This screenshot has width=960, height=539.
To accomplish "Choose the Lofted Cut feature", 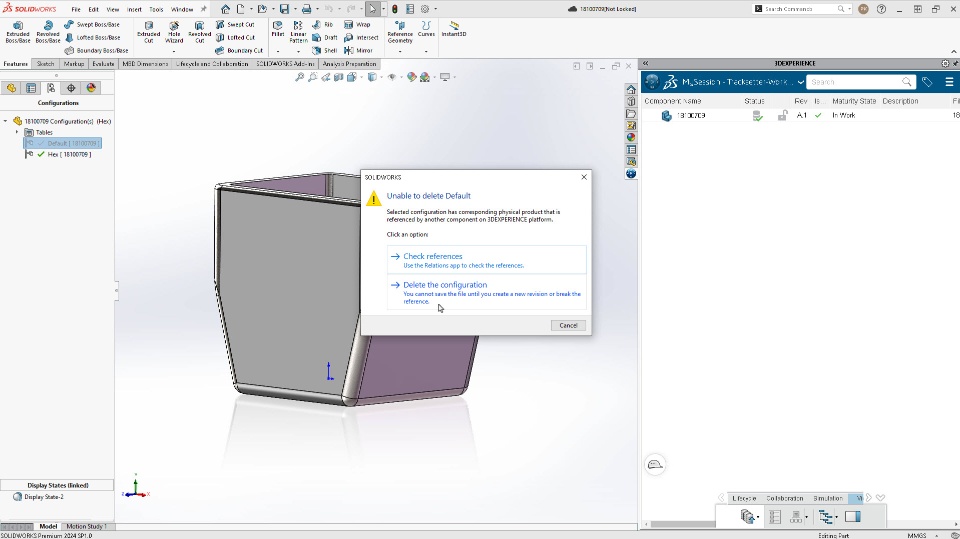I will pyautogui.click(x=235, y=37).
